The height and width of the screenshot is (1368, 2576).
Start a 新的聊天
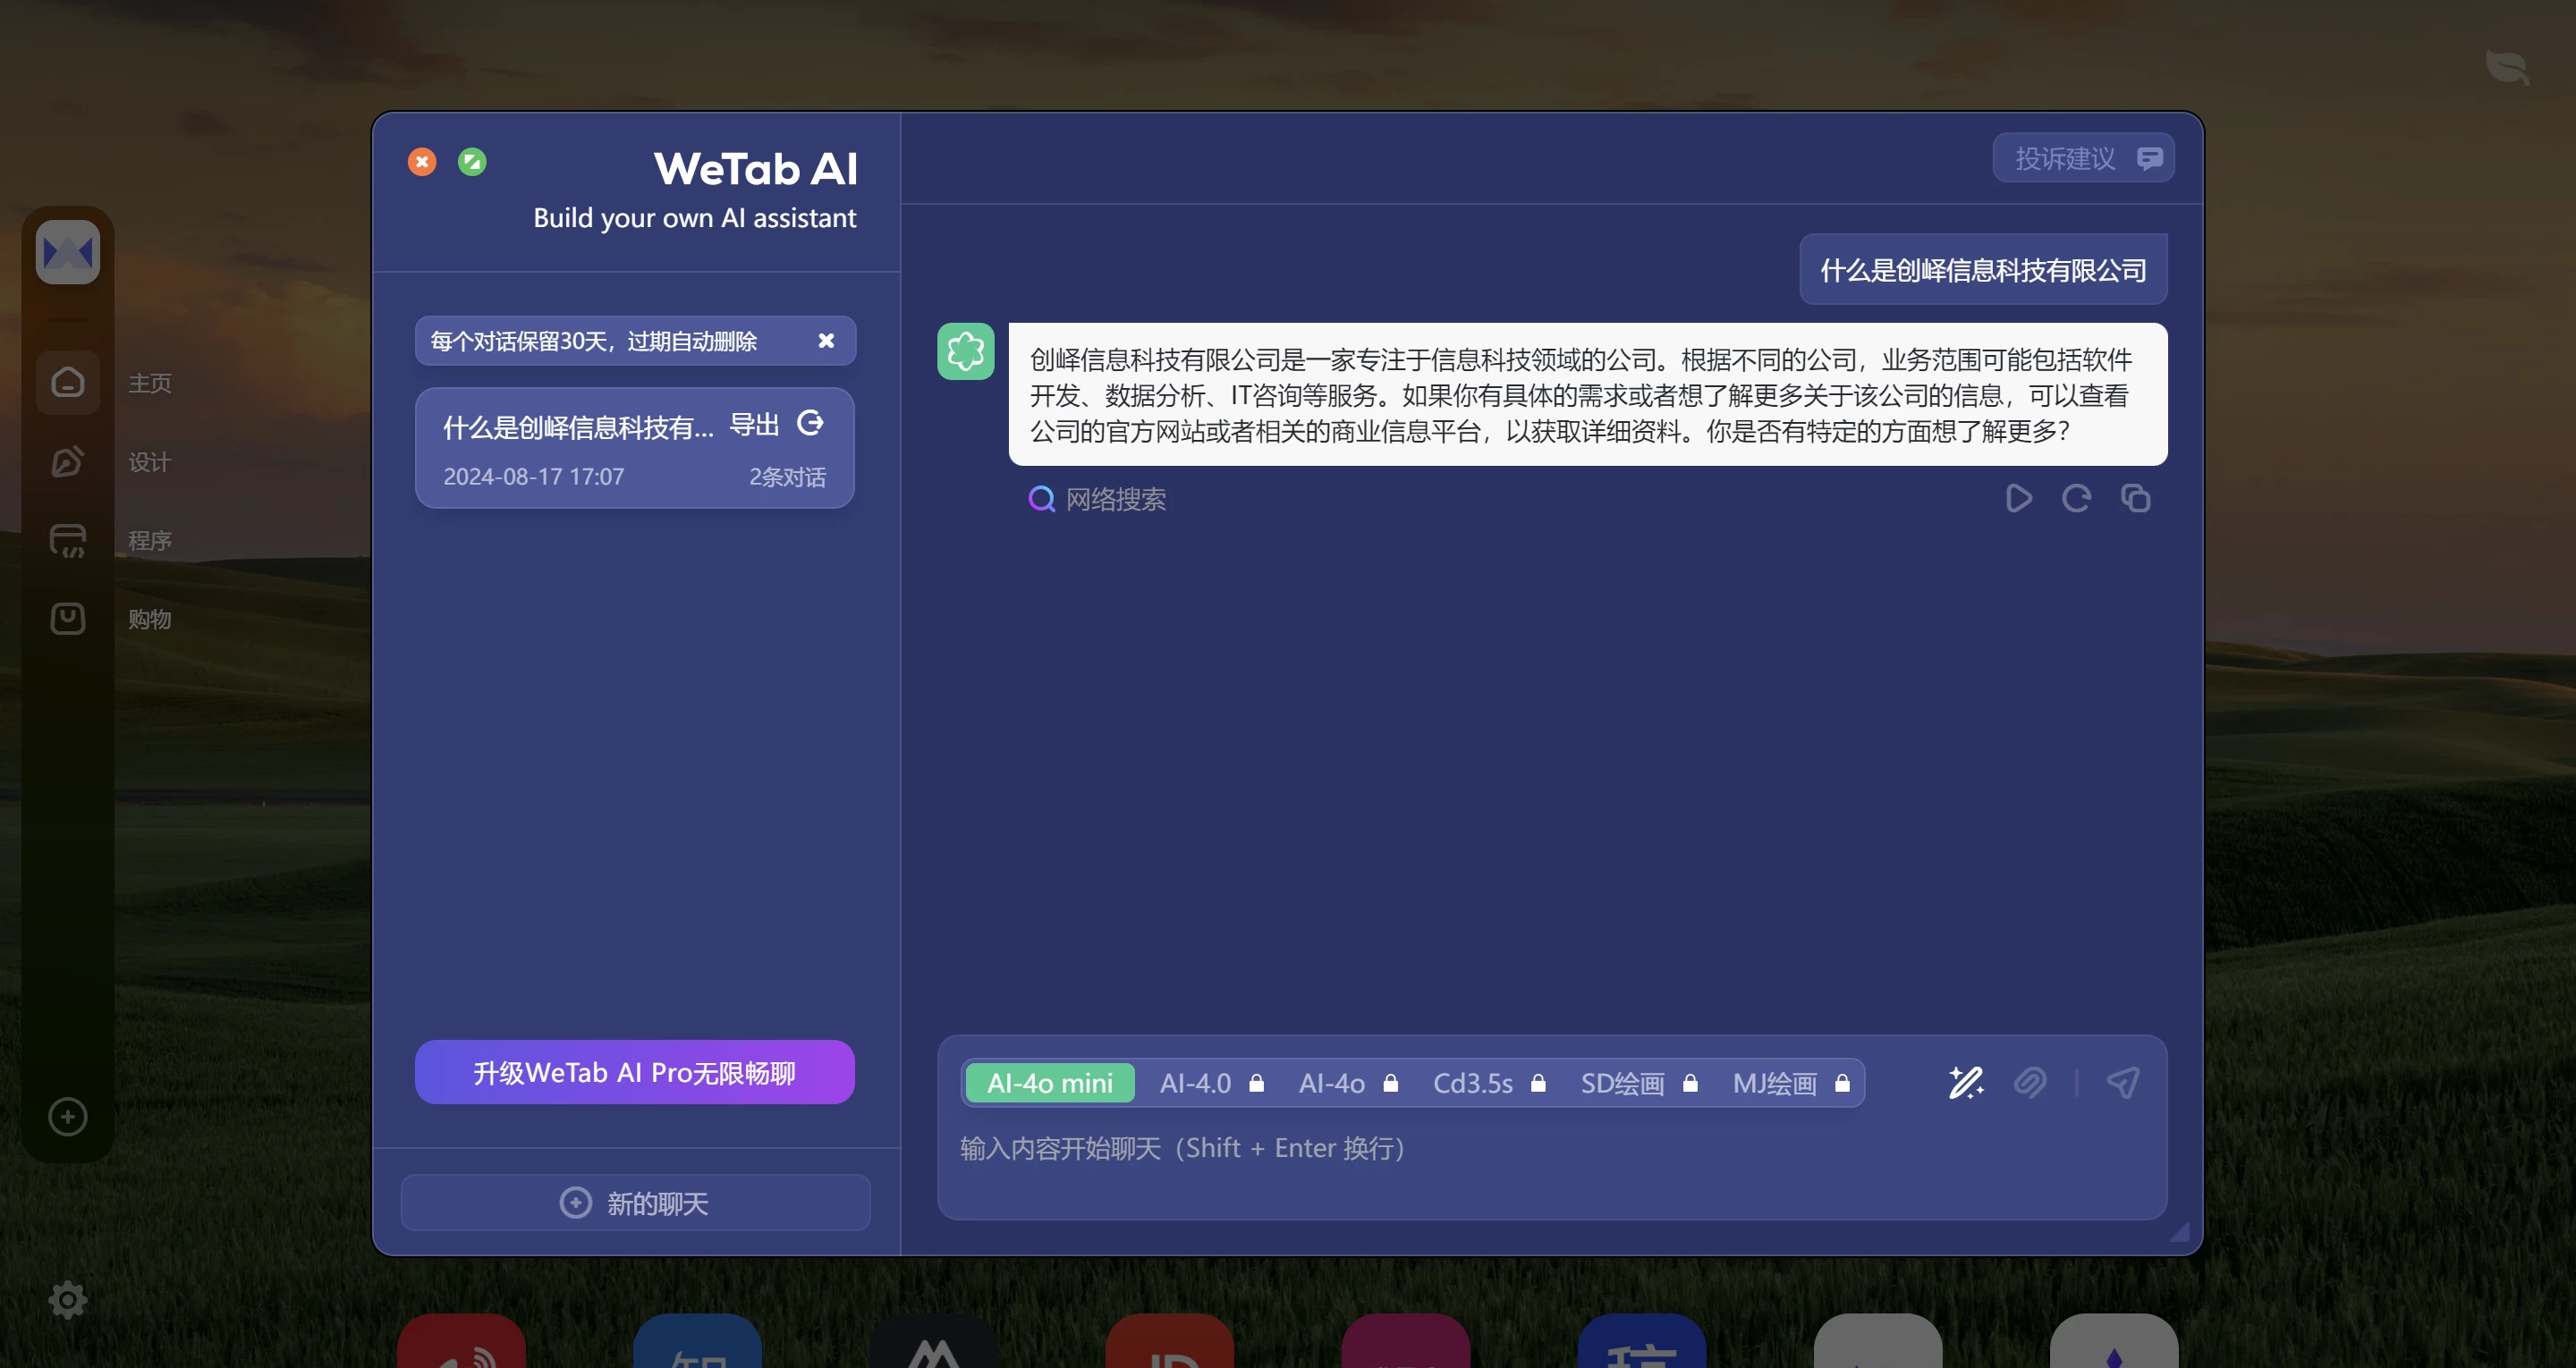(x=635, y=1202)
